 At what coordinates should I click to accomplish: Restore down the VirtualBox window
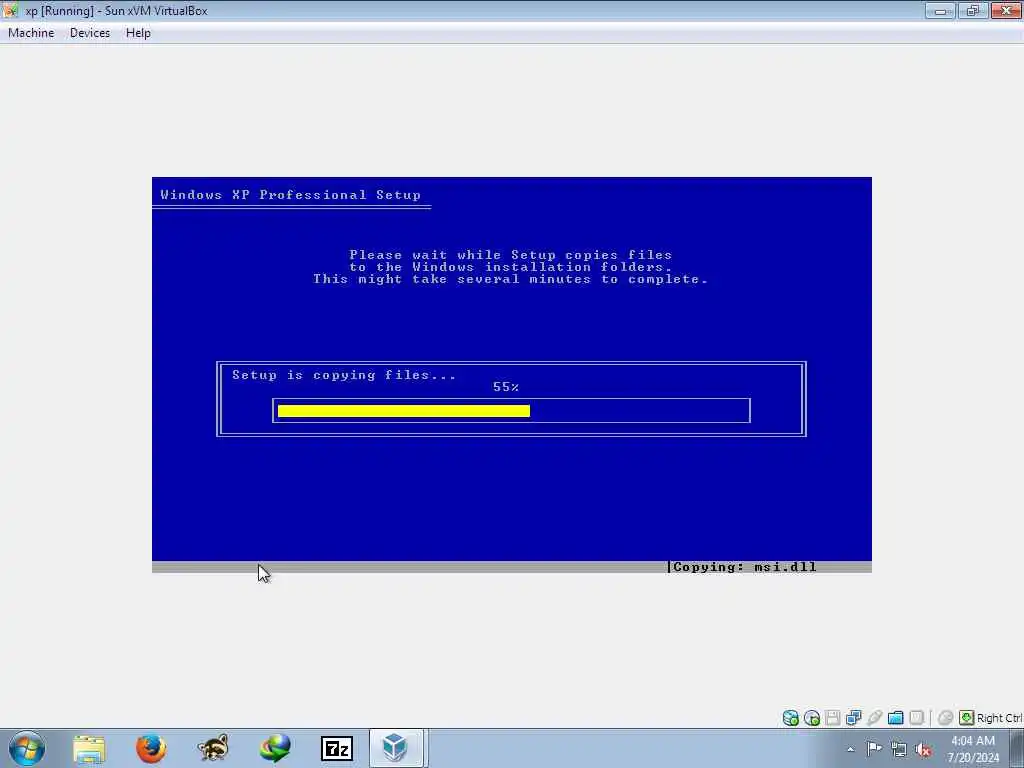(973, 10)
